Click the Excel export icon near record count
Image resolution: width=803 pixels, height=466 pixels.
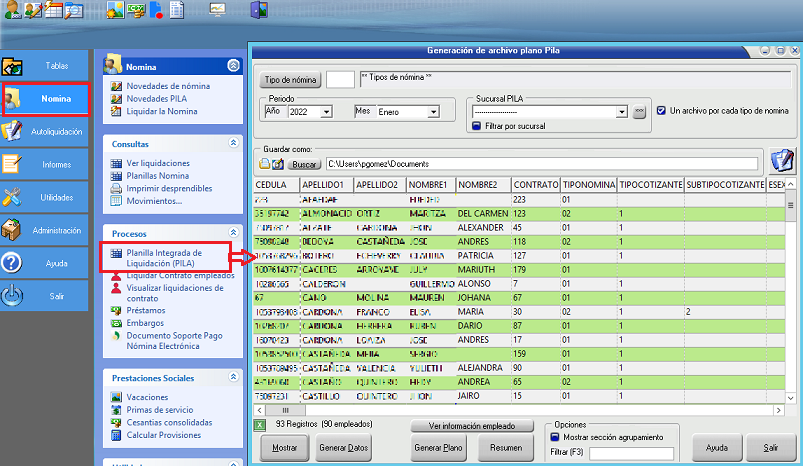click(x=260, y=427)
